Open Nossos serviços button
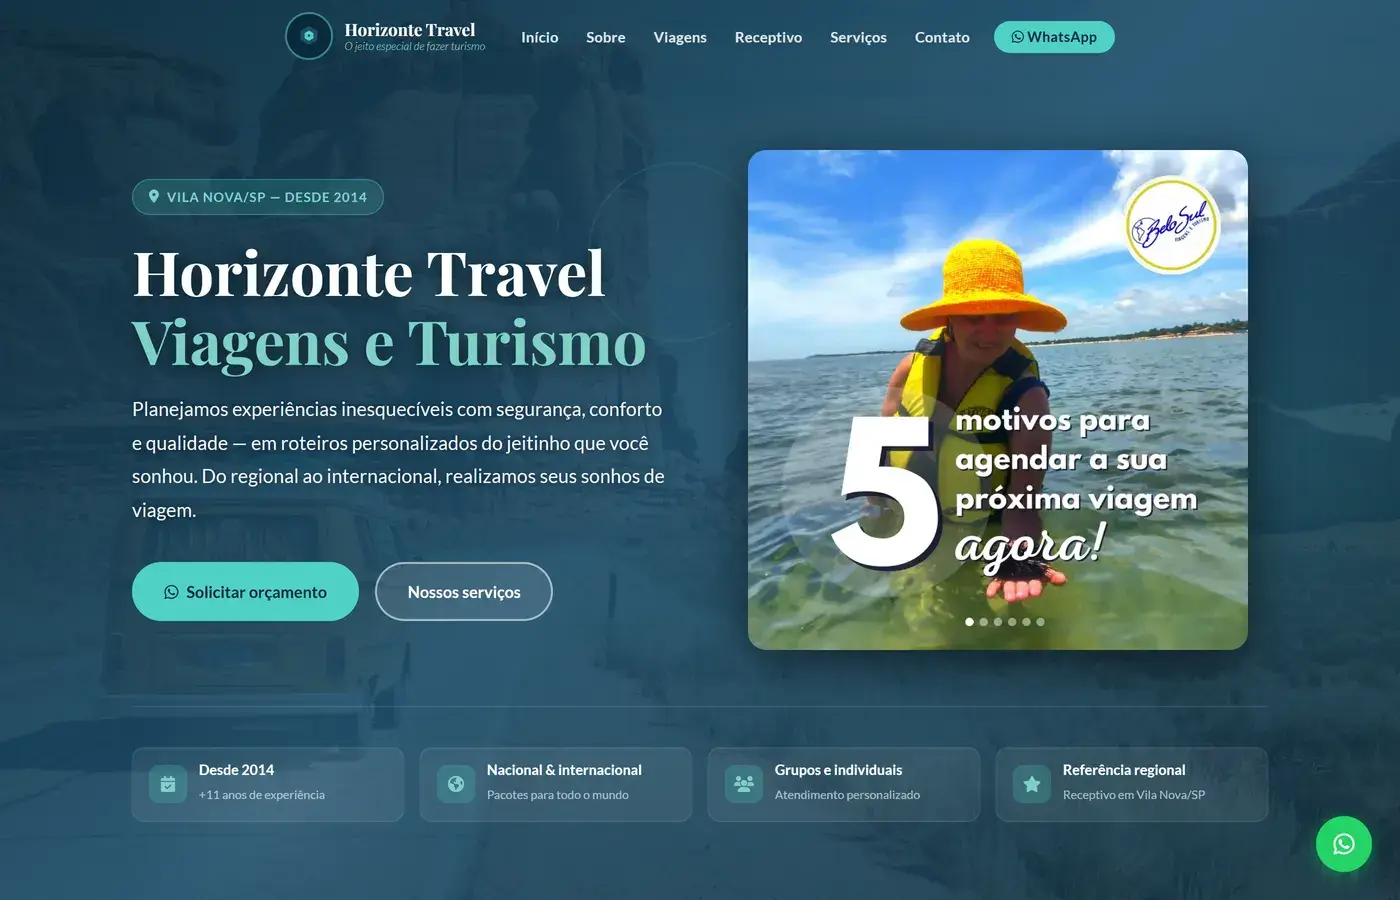 (x=464, y=592)
